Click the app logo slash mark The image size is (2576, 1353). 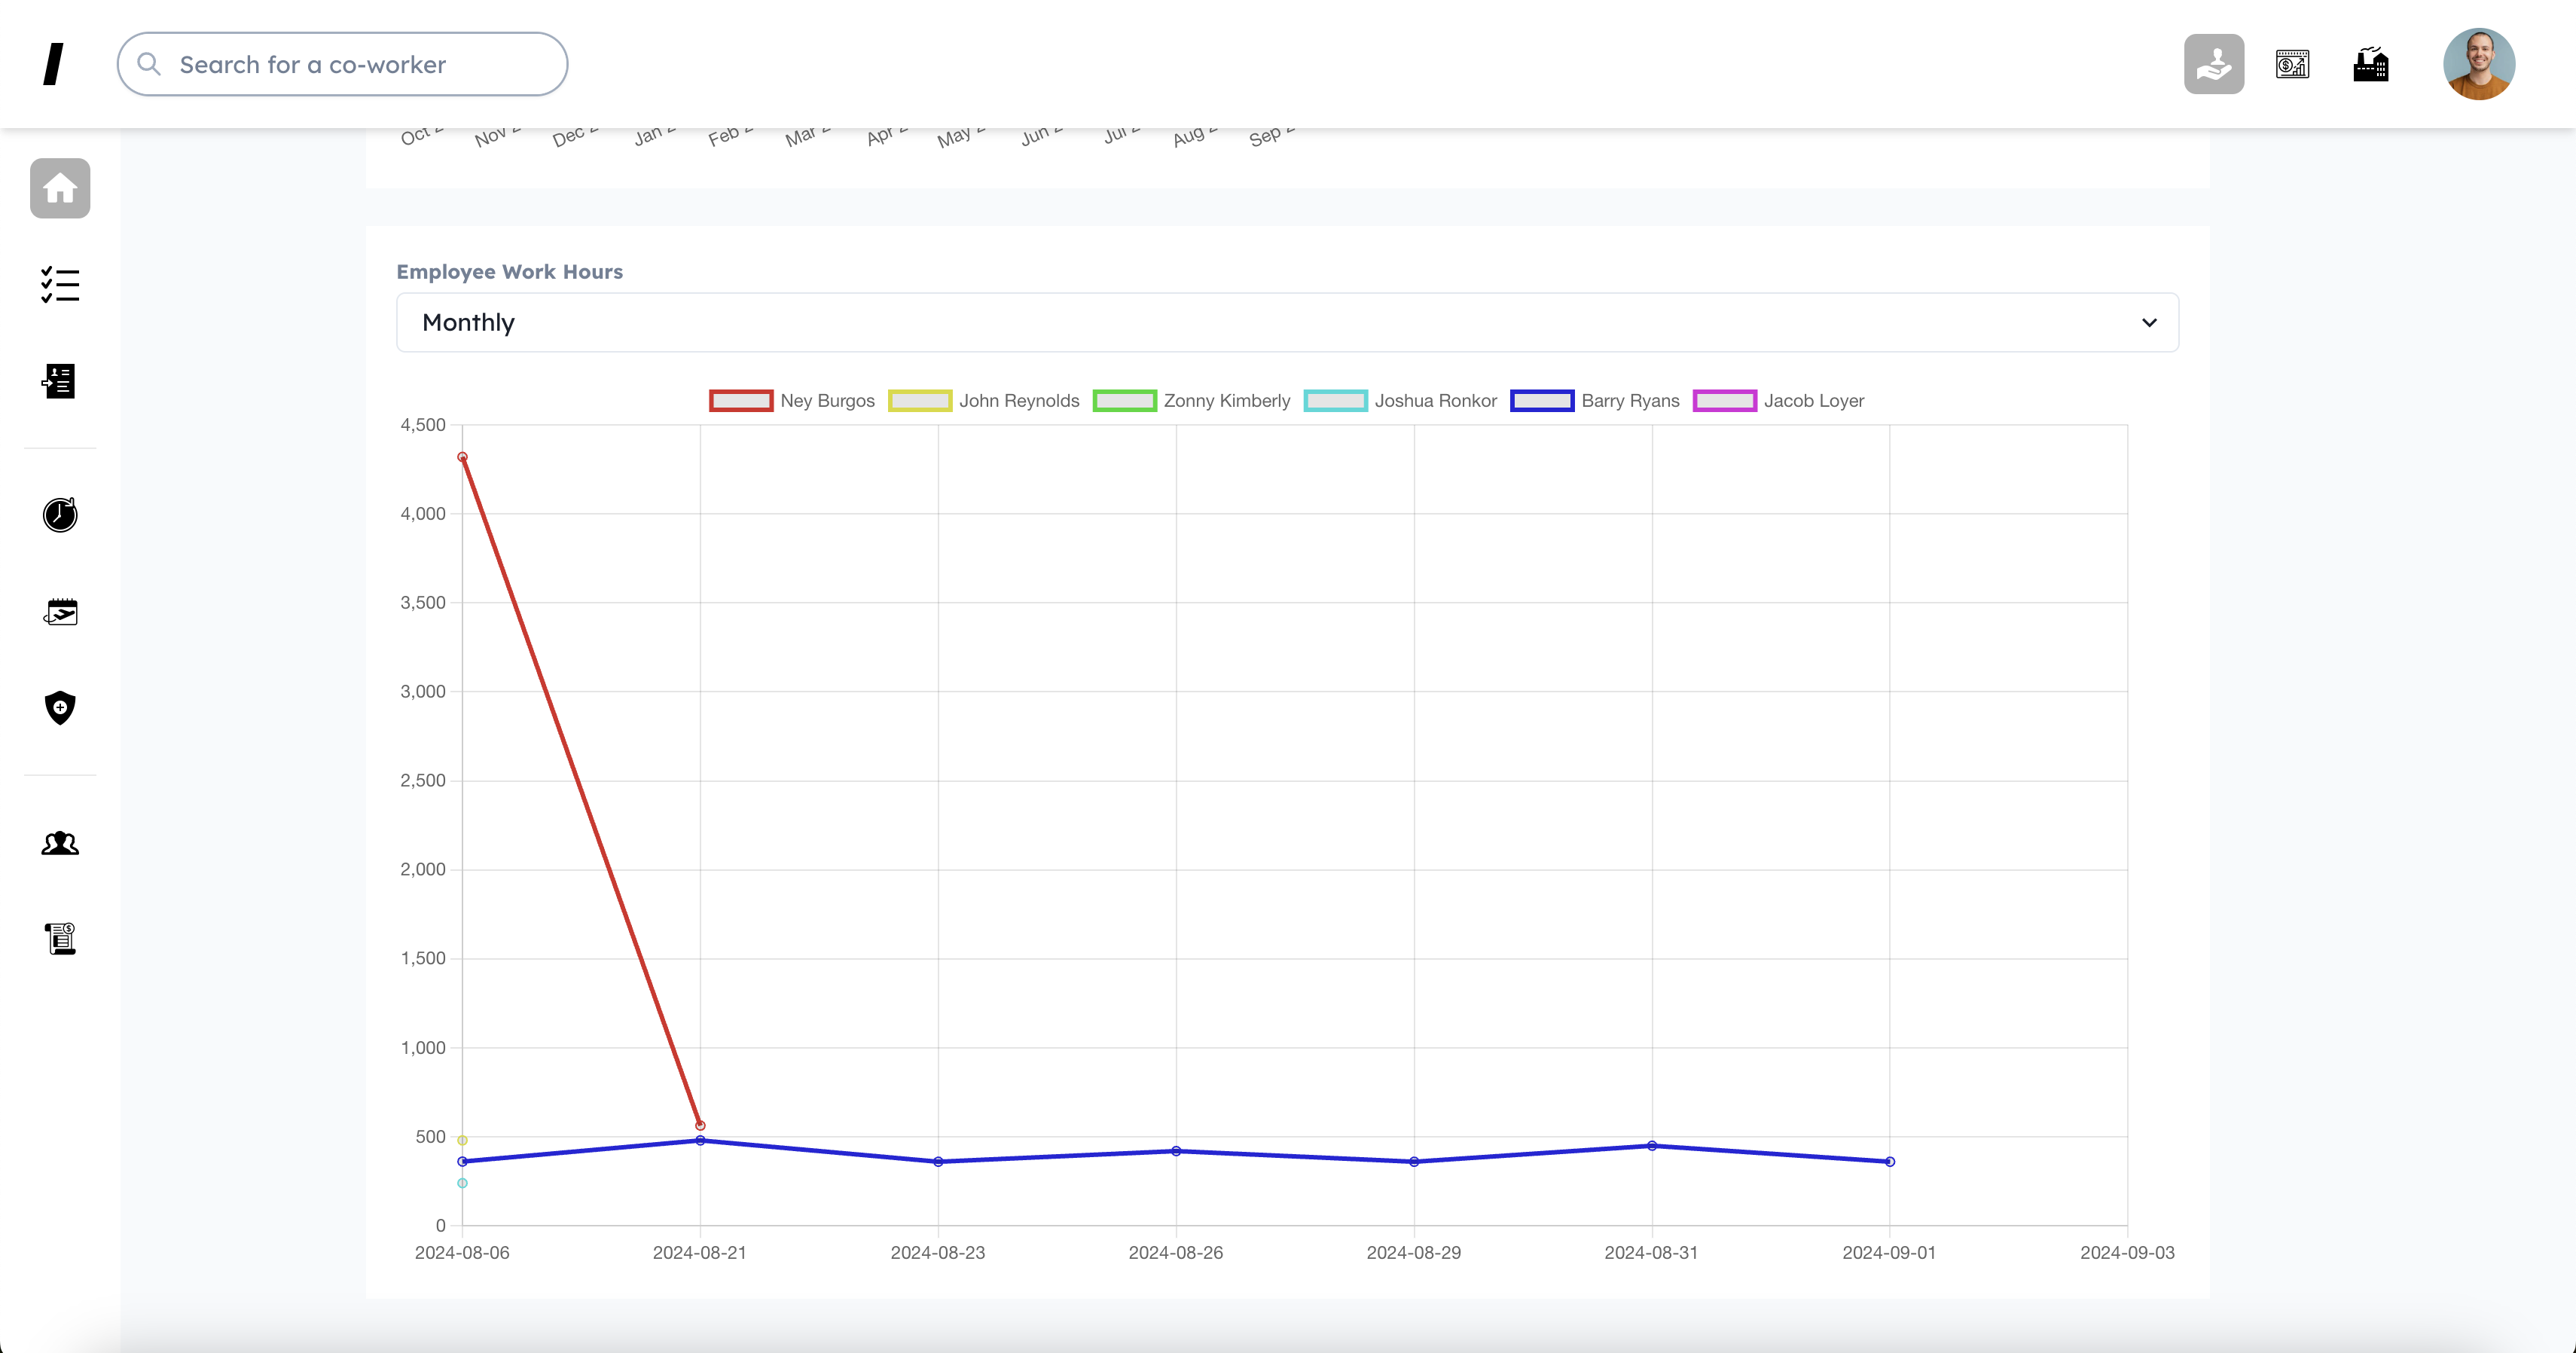click(54, 64)
